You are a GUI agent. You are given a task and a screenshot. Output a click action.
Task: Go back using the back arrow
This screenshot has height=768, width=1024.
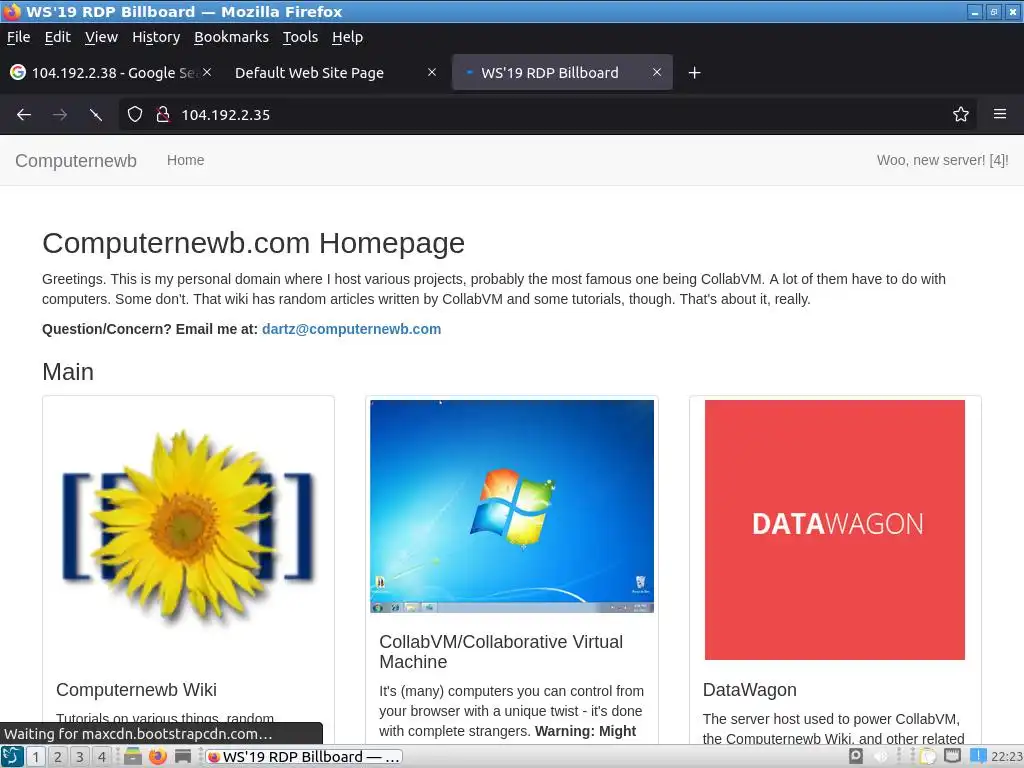(x=24, y=115)
